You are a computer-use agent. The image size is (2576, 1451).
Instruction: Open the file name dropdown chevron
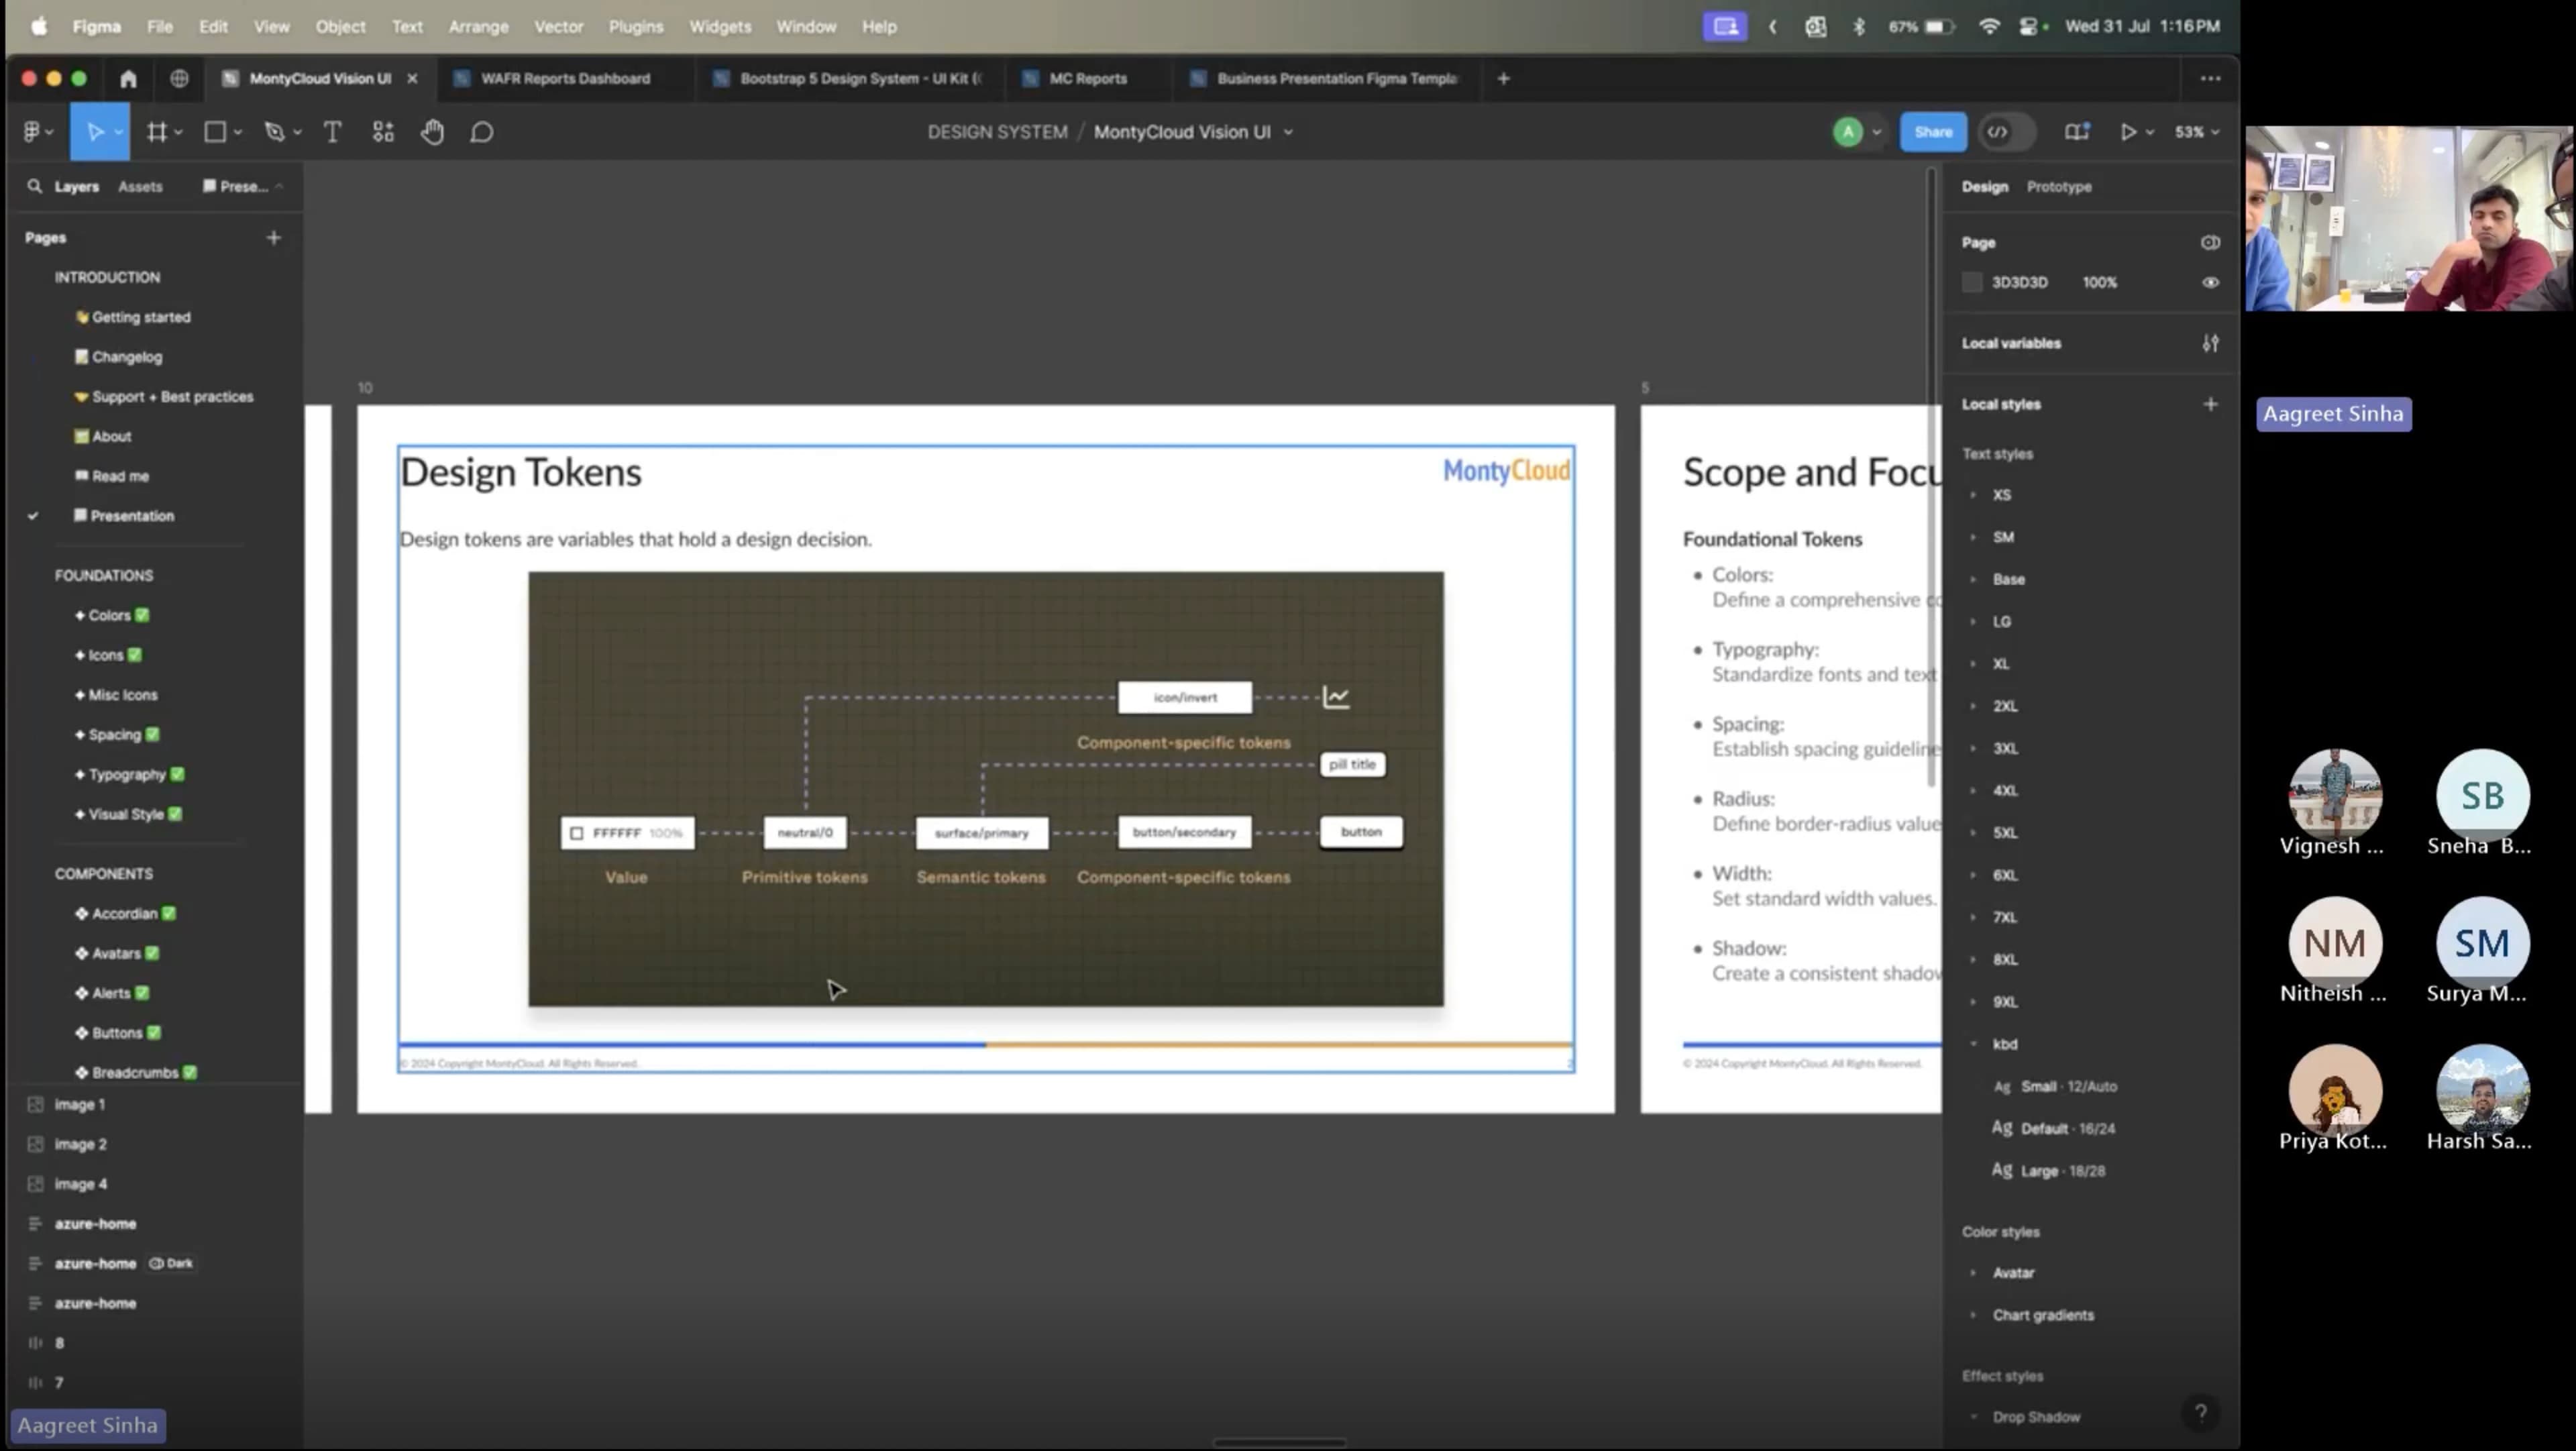(1288, 132)
